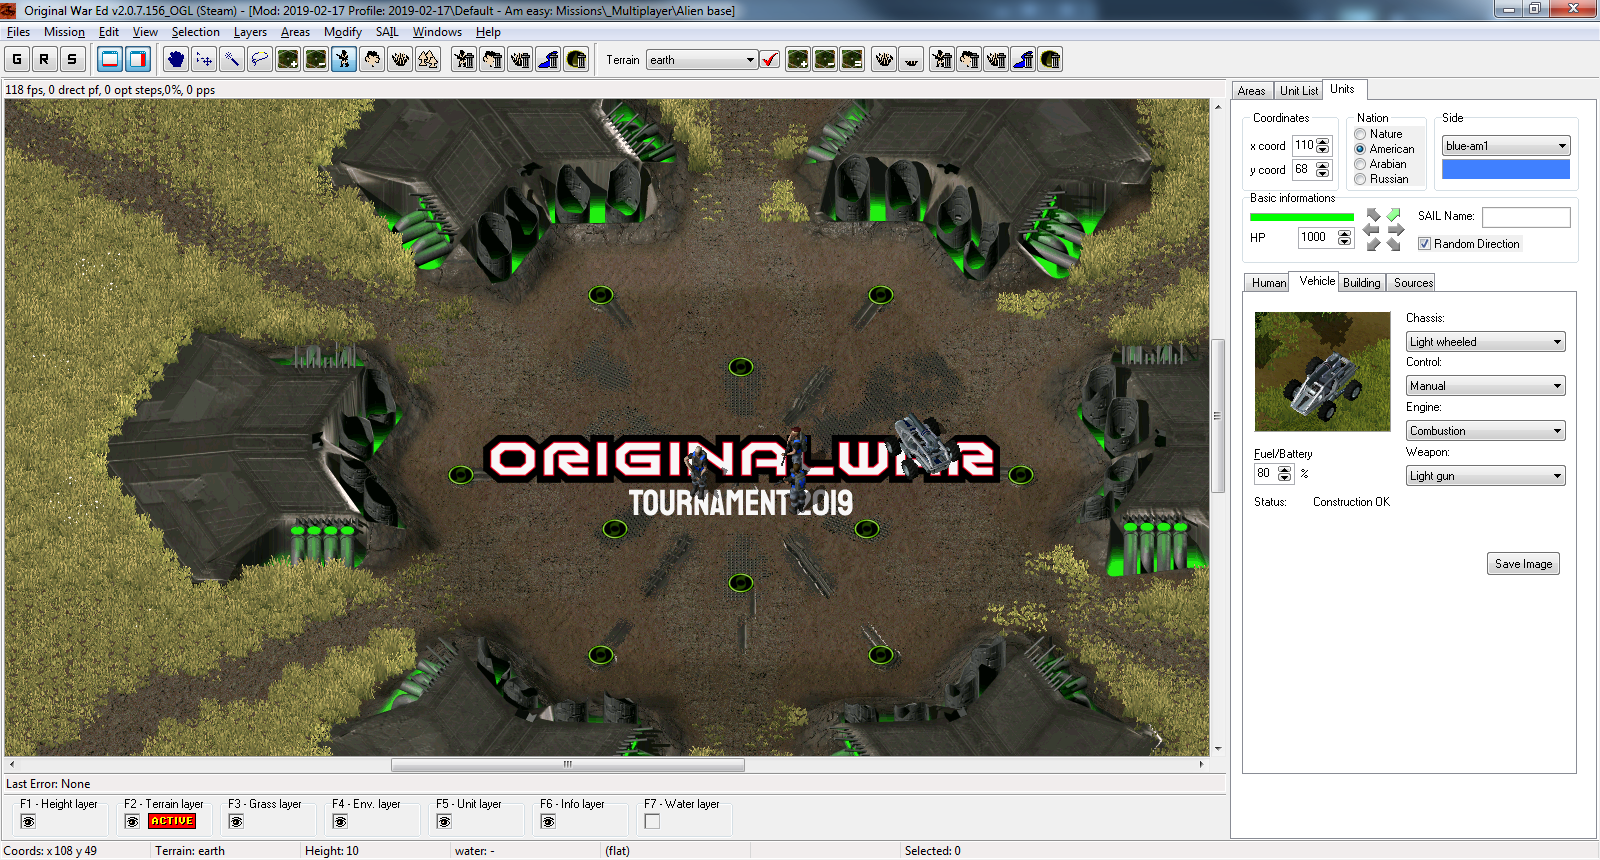Click the red ACTIVE terrain layer label
Image resolution: width=1600 pixels, height=860 pixels.
click(172, 821)
